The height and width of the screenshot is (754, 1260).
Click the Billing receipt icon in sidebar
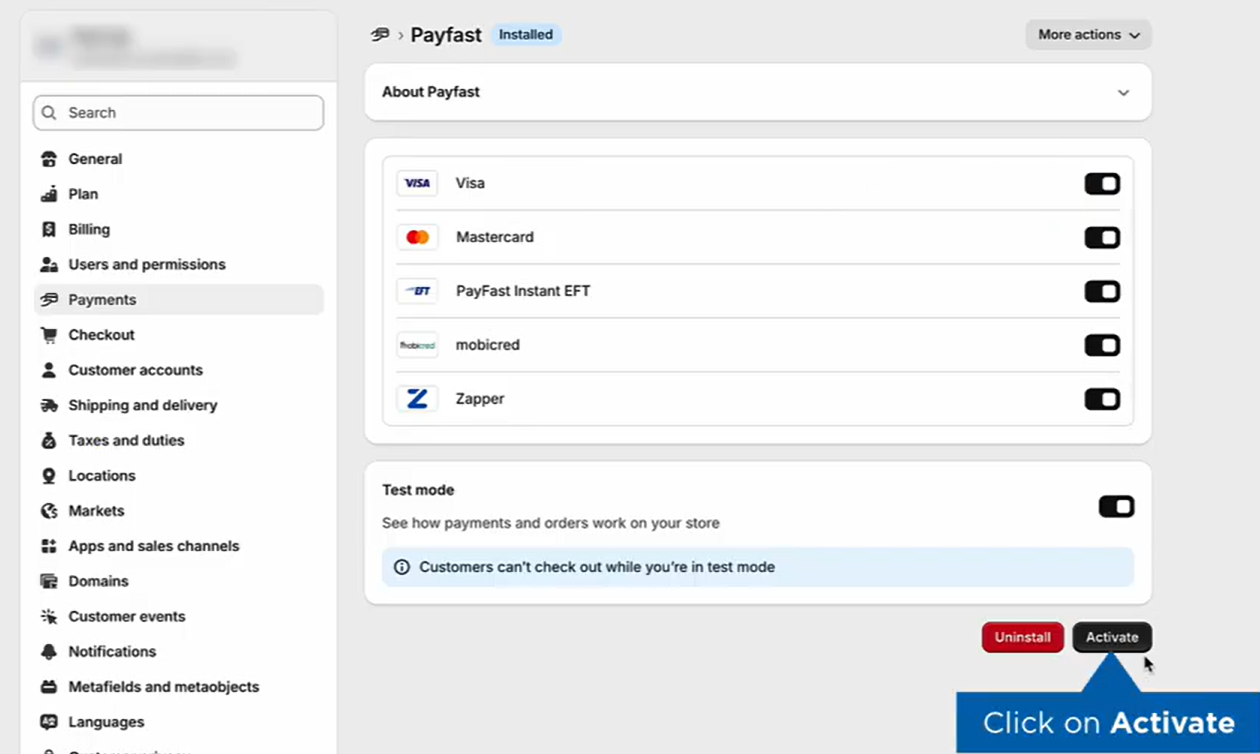click(49, 229)
